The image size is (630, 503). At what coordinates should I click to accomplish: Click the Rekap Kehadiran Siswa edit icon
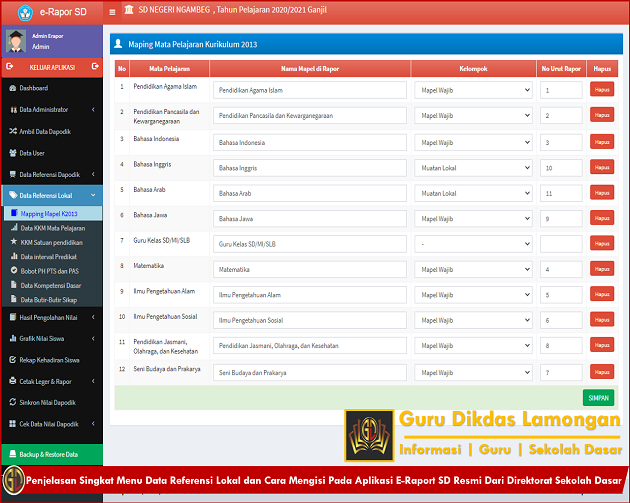pos(12,360)
